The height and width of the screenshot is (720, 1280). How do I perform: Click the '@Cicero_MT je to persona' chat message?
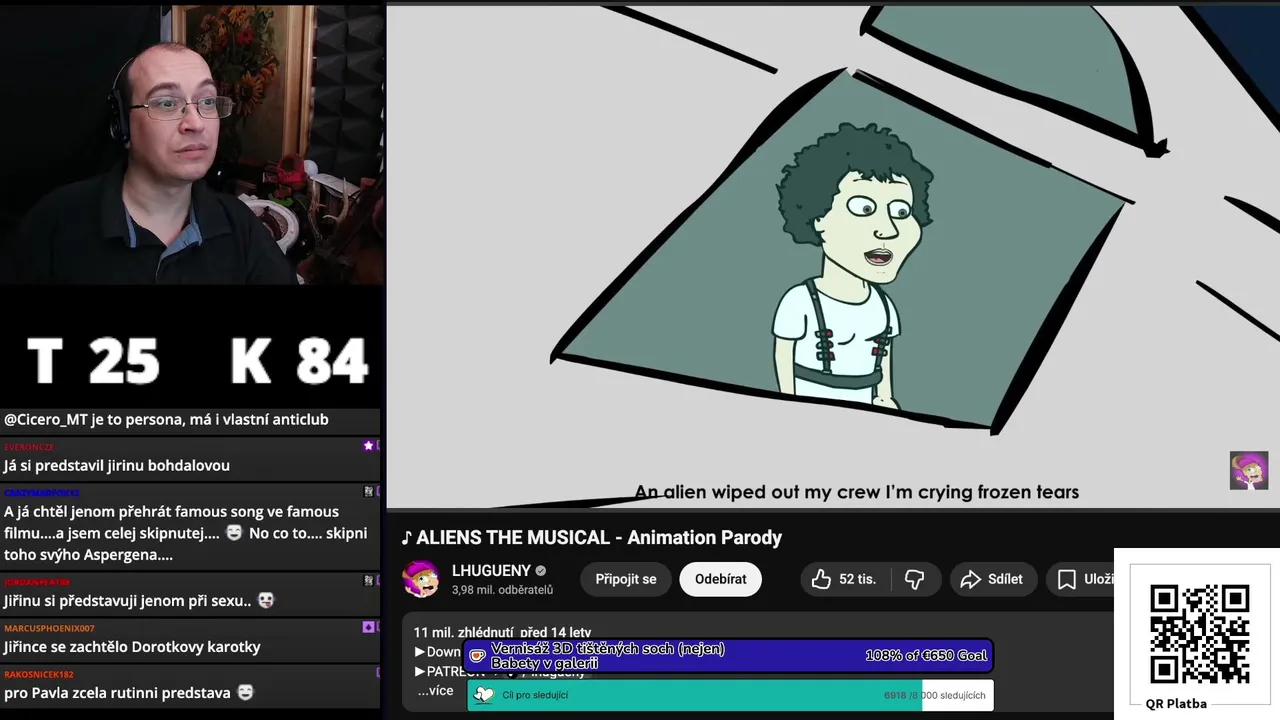[166, 419]
